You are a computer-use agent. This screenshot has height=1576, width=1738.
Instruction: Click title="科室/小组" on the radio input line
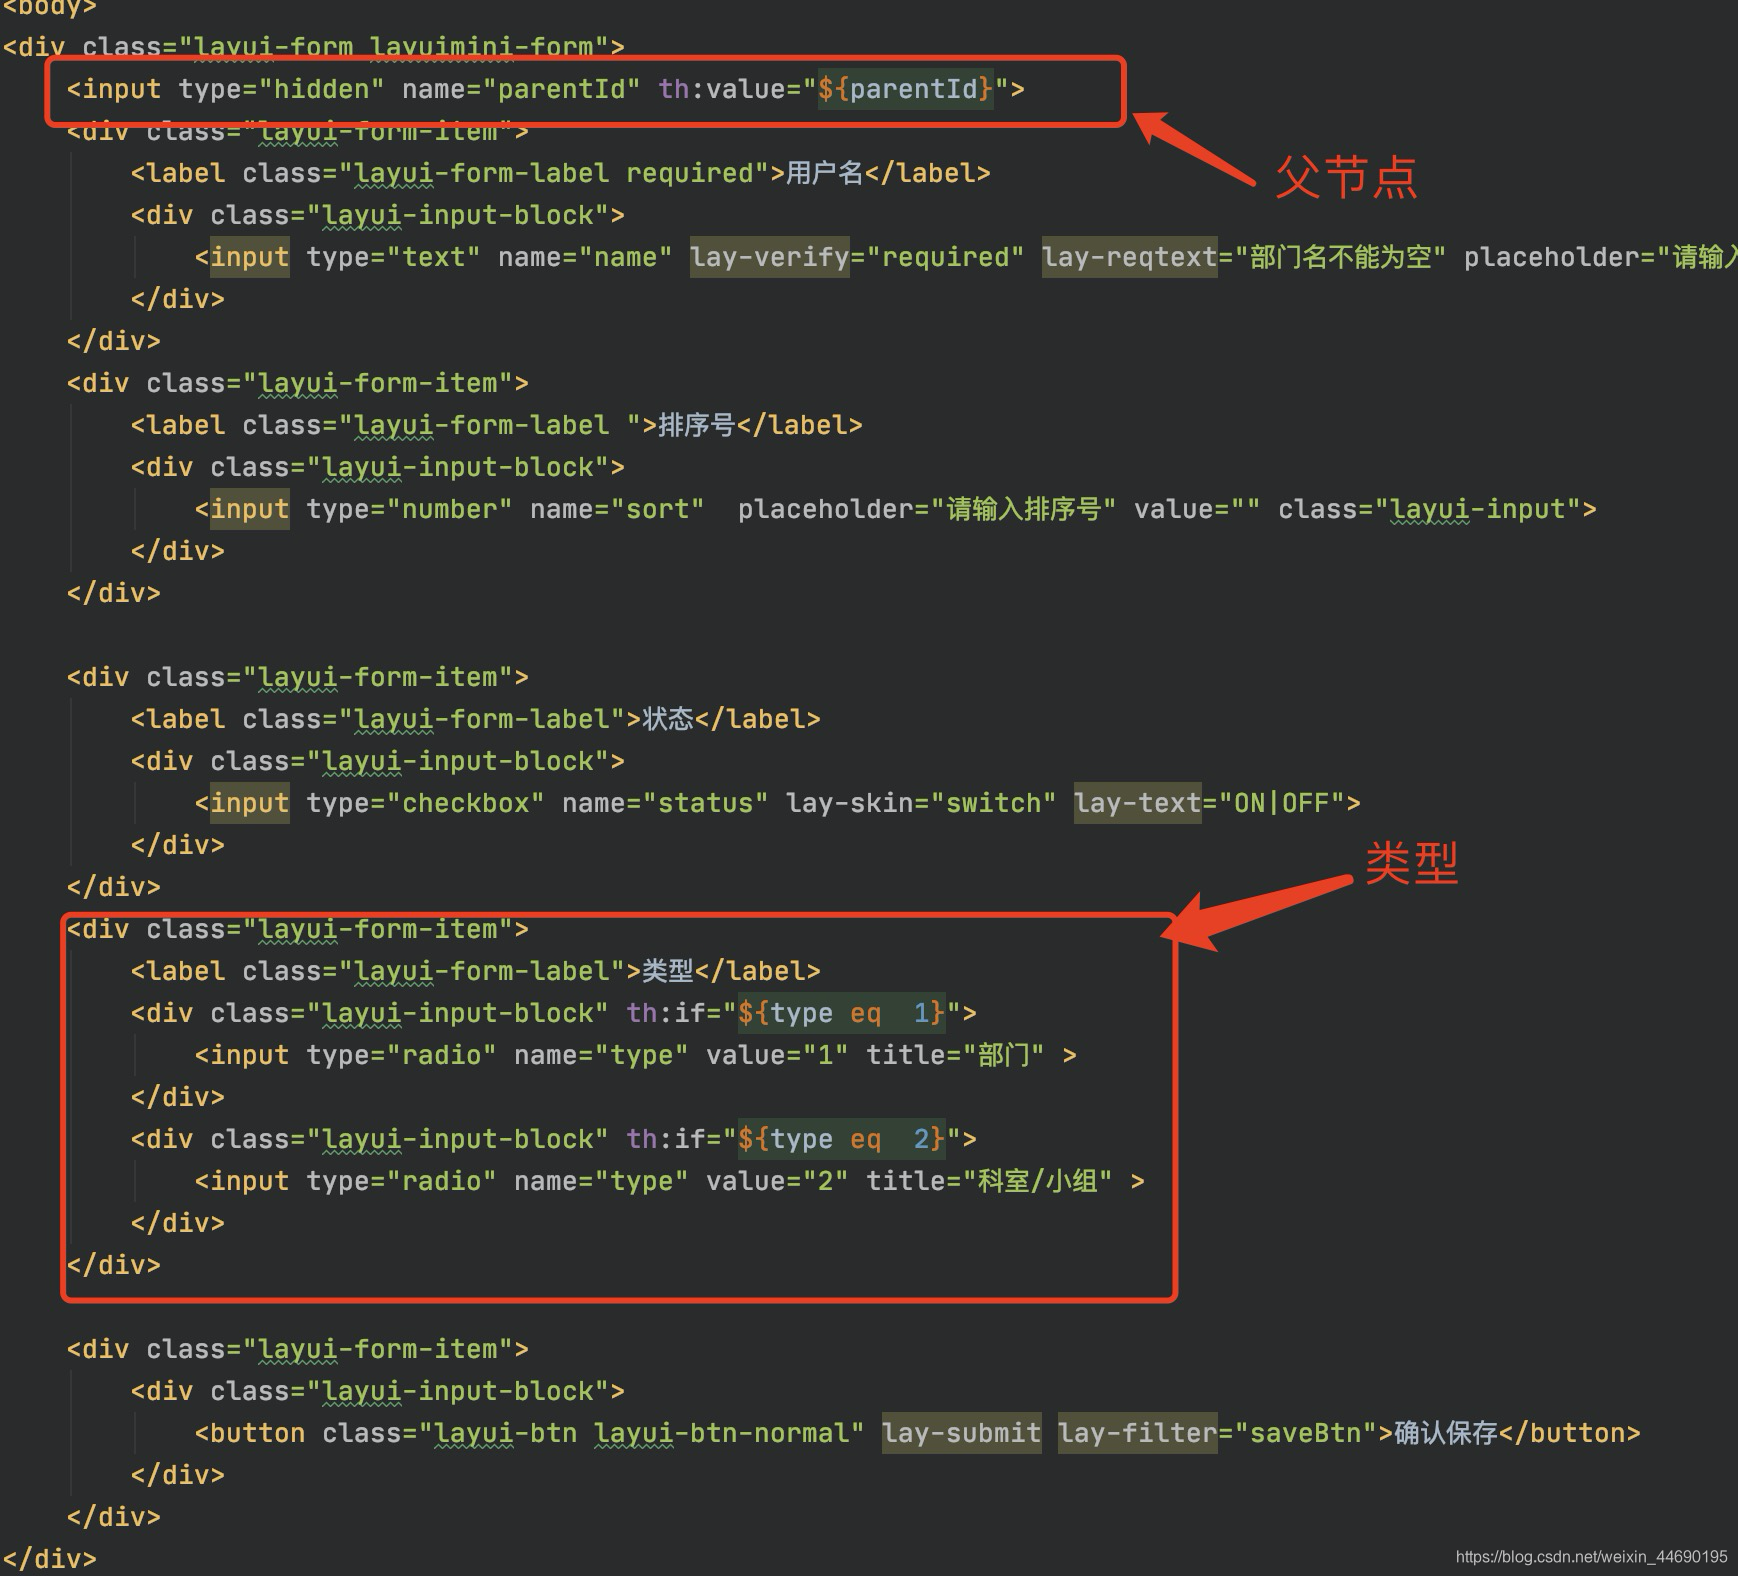click(989, 1181)
